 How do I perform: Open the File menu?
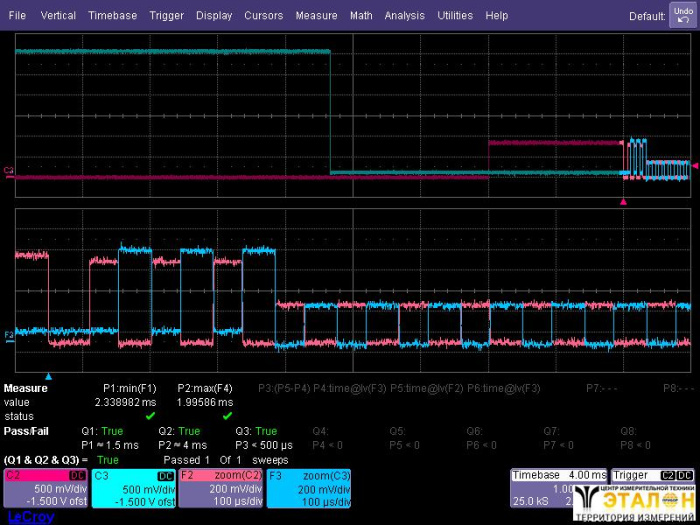18,16
